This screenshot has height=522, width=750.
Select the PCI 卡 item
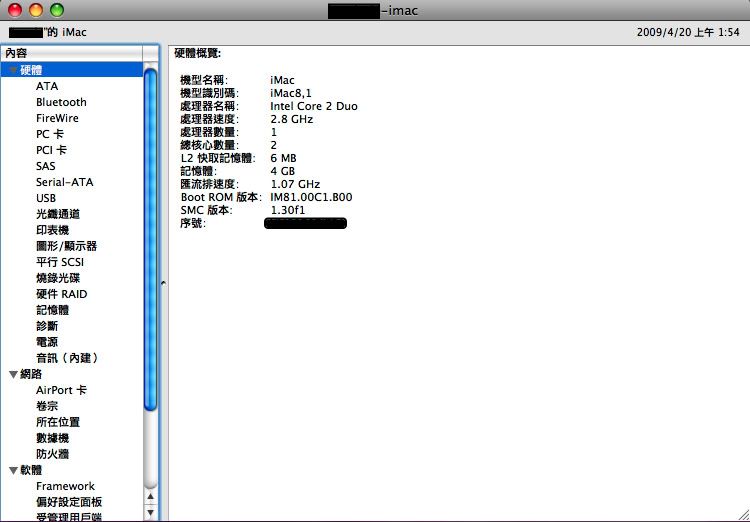point(51,150)
